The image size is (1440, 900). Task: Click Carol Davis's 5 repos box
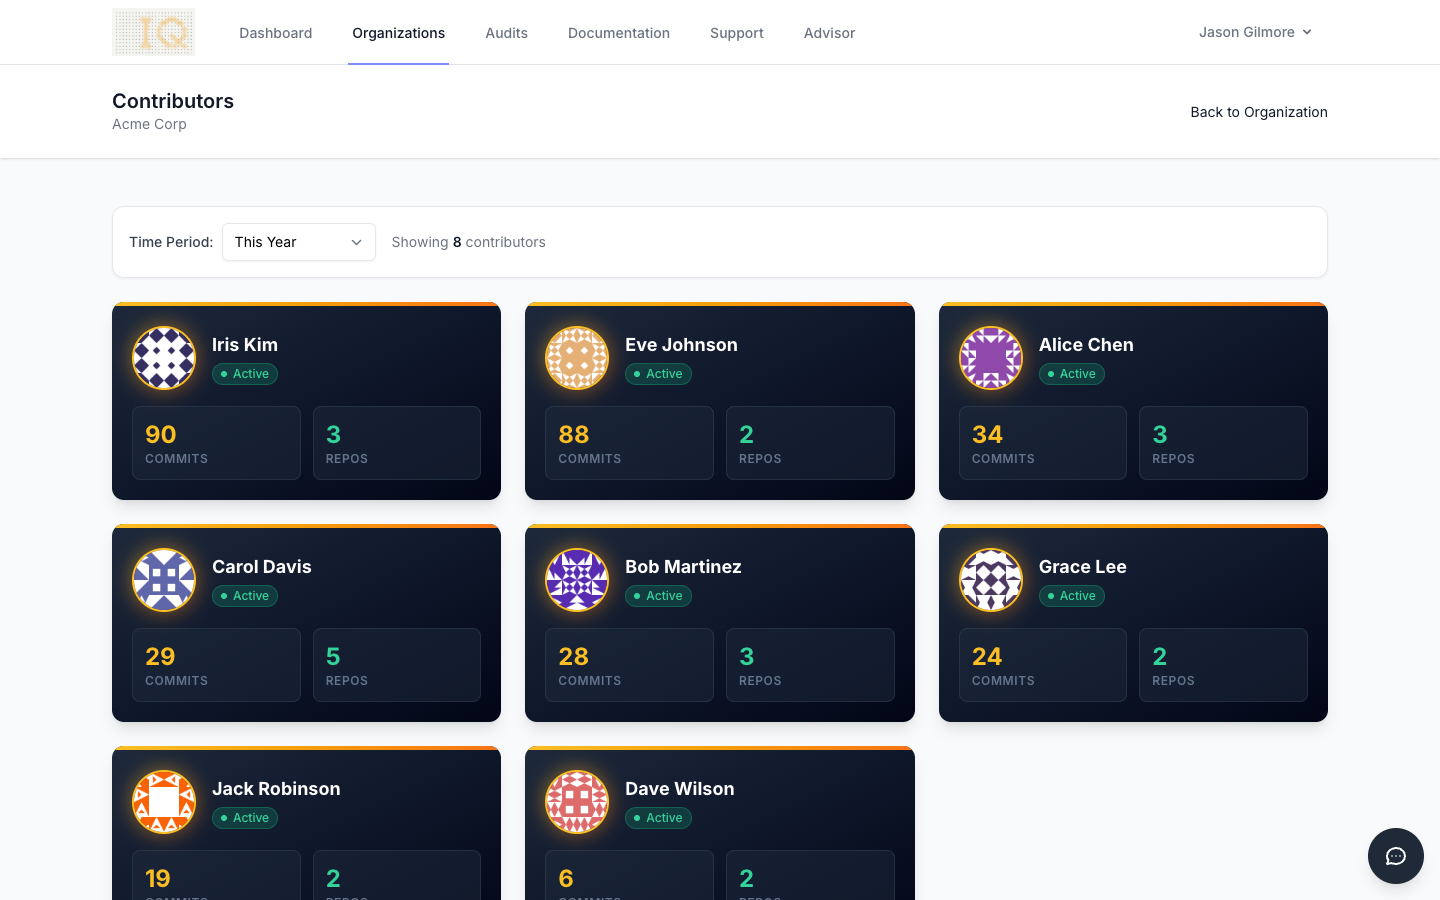396,665
